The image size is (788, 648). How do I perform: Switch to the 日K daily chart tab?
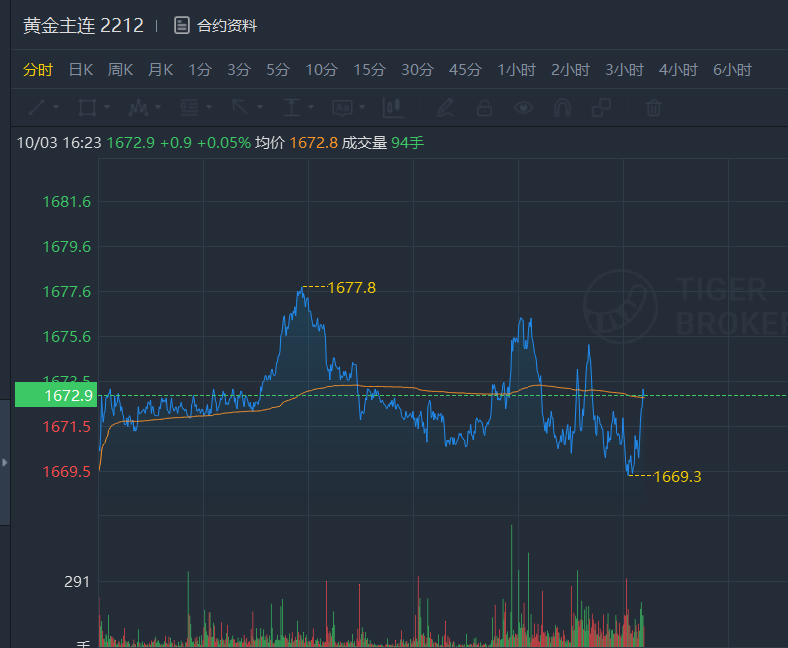click(x=81, y=69)
